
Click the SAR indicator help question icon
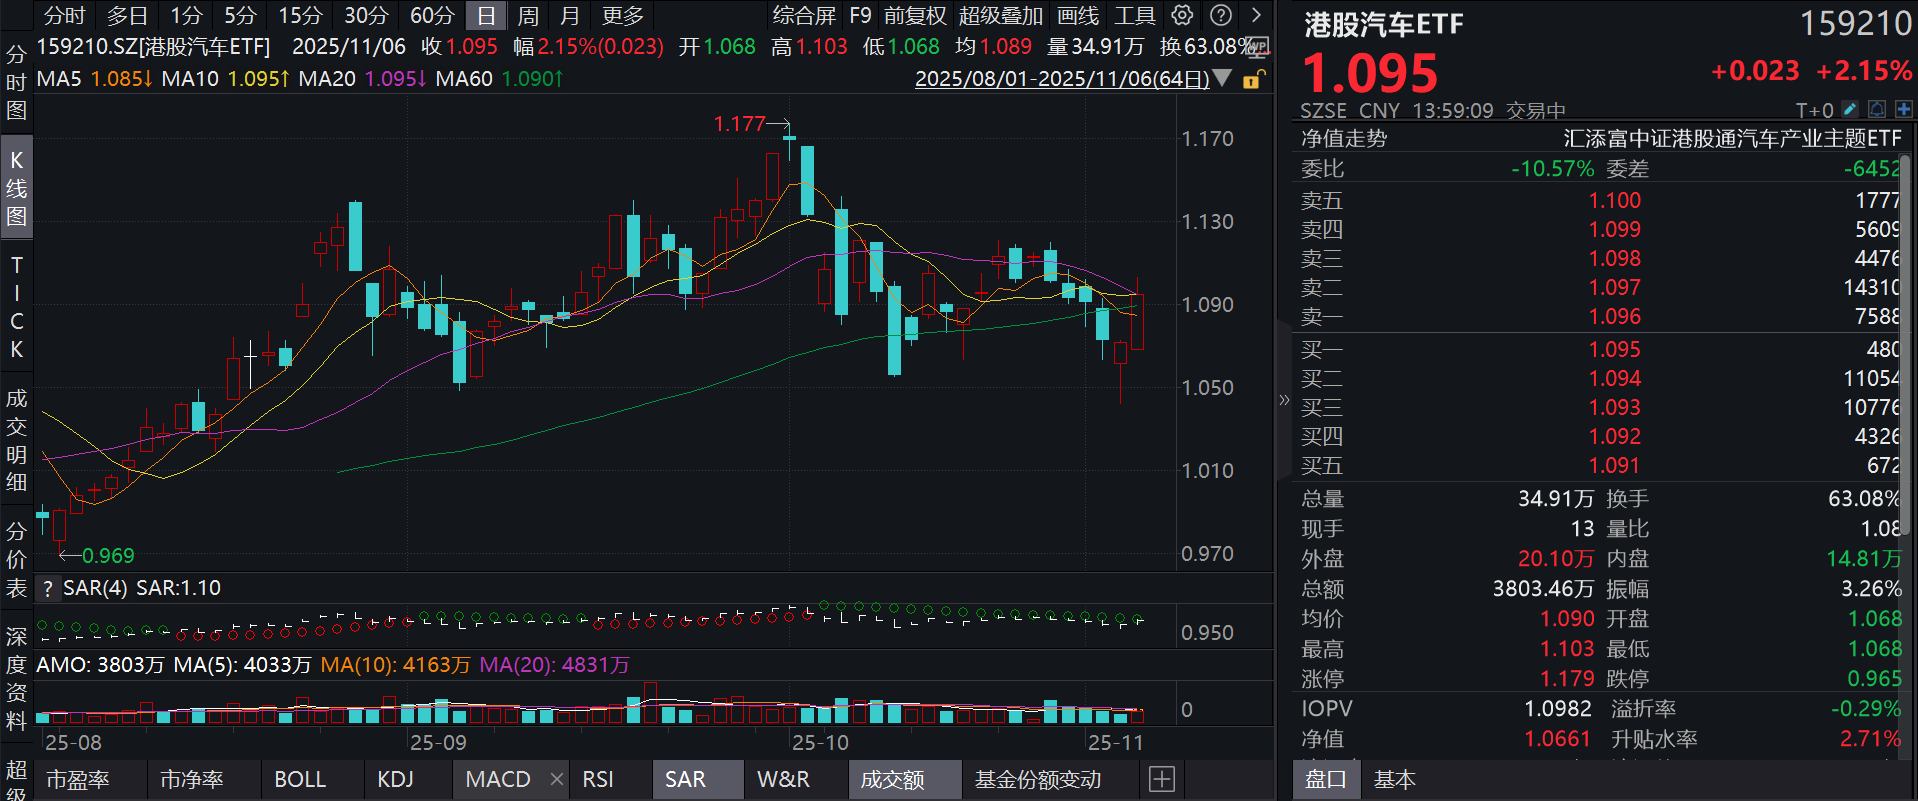point(47,588)
